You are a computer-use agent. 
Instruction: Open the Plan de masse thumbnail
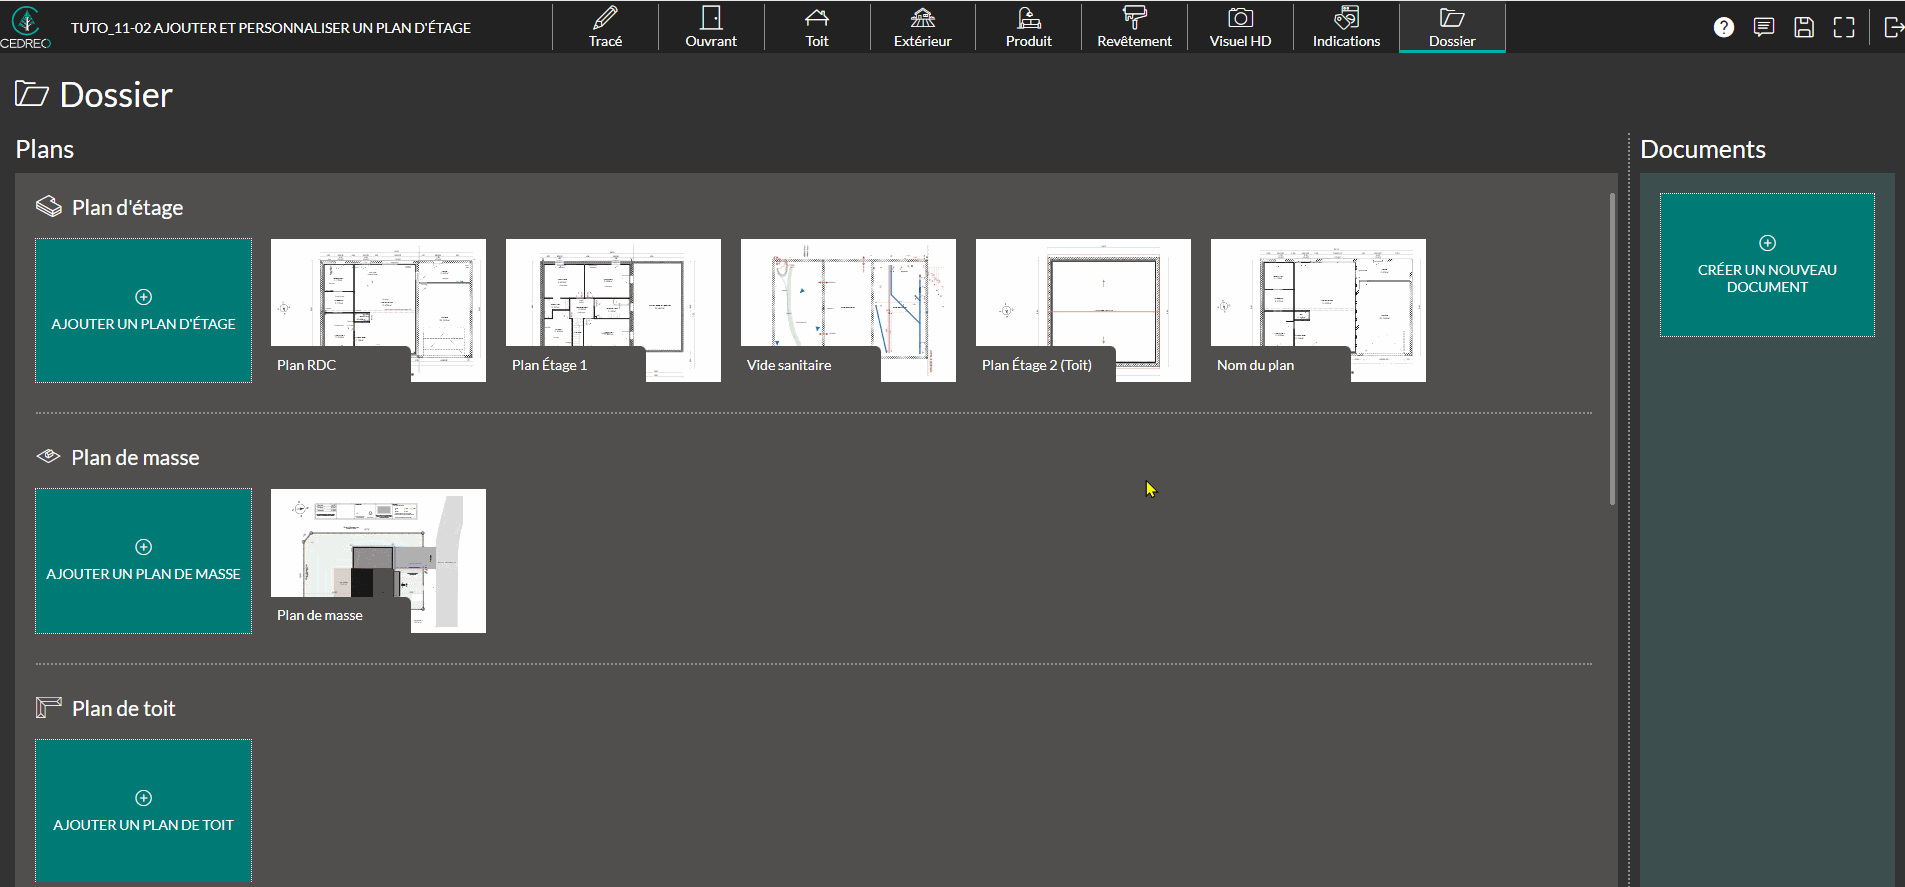378,561
